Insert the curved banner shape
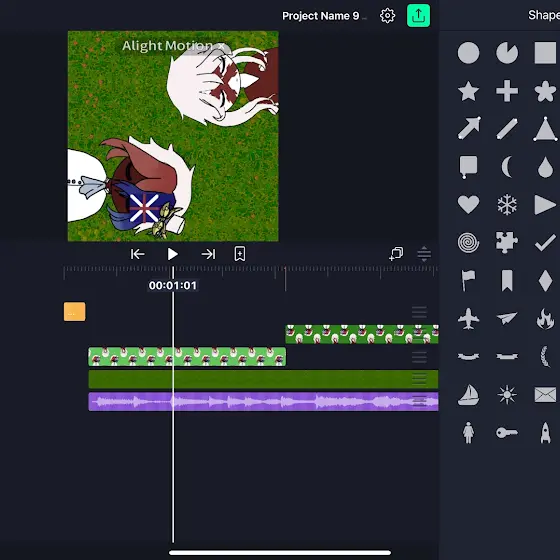Screen dimensions: 560x560 pos(468,356)
